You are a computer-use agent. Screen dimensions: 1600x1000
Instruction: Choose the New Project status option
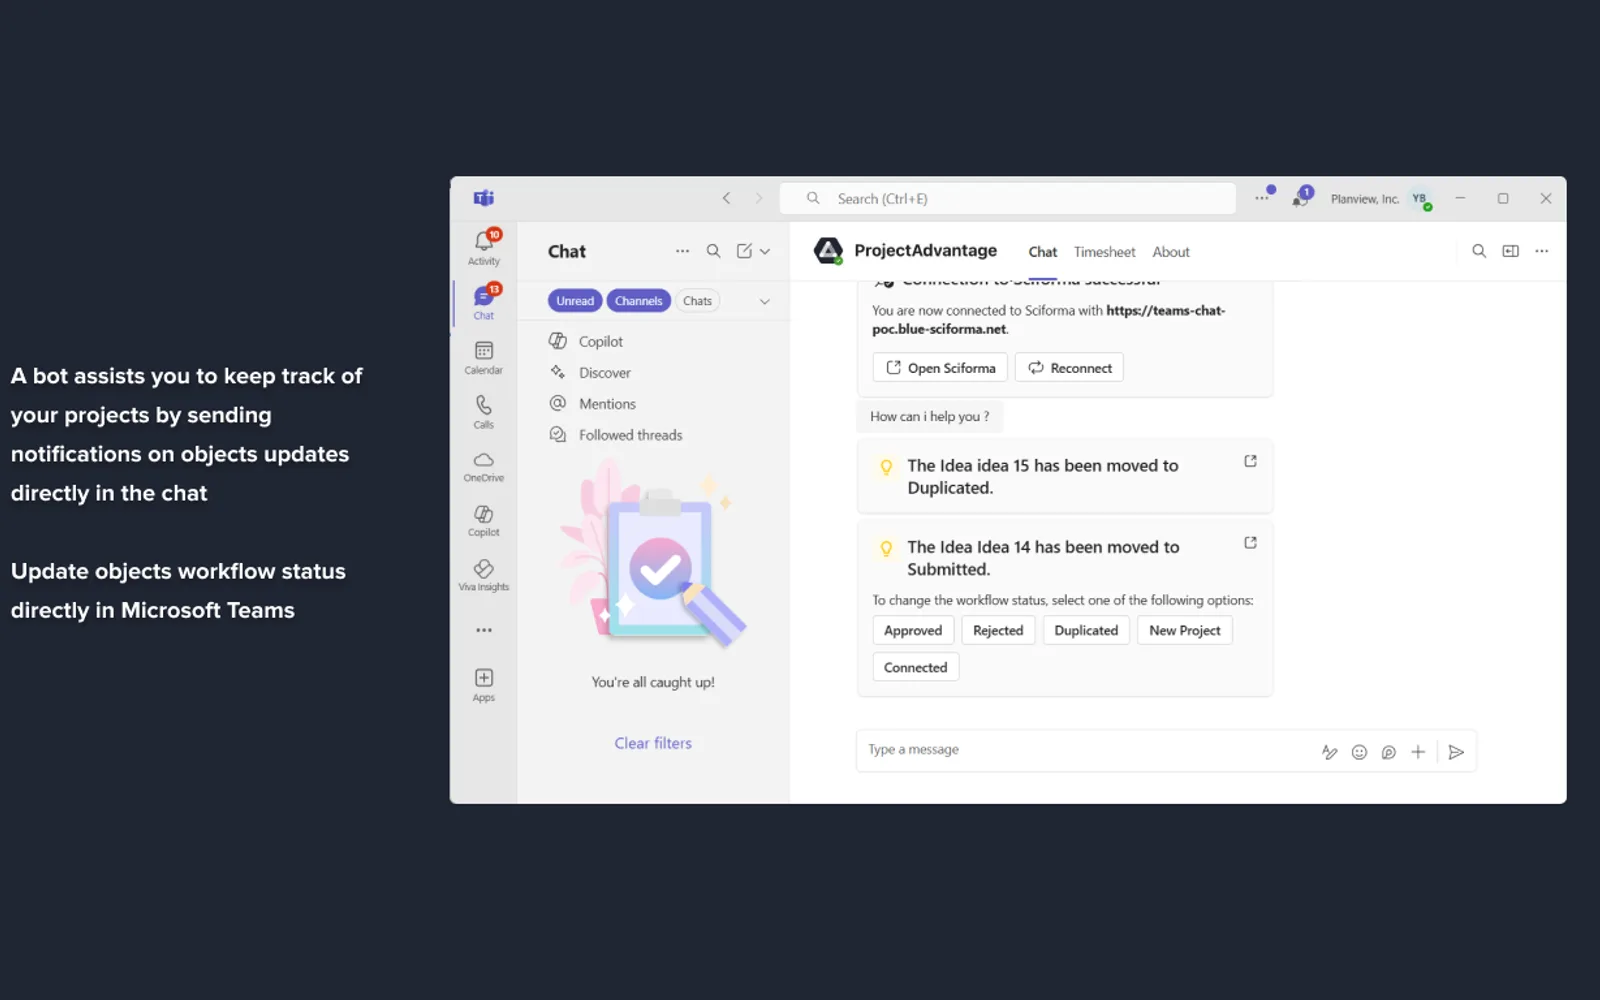(1185, 630)
